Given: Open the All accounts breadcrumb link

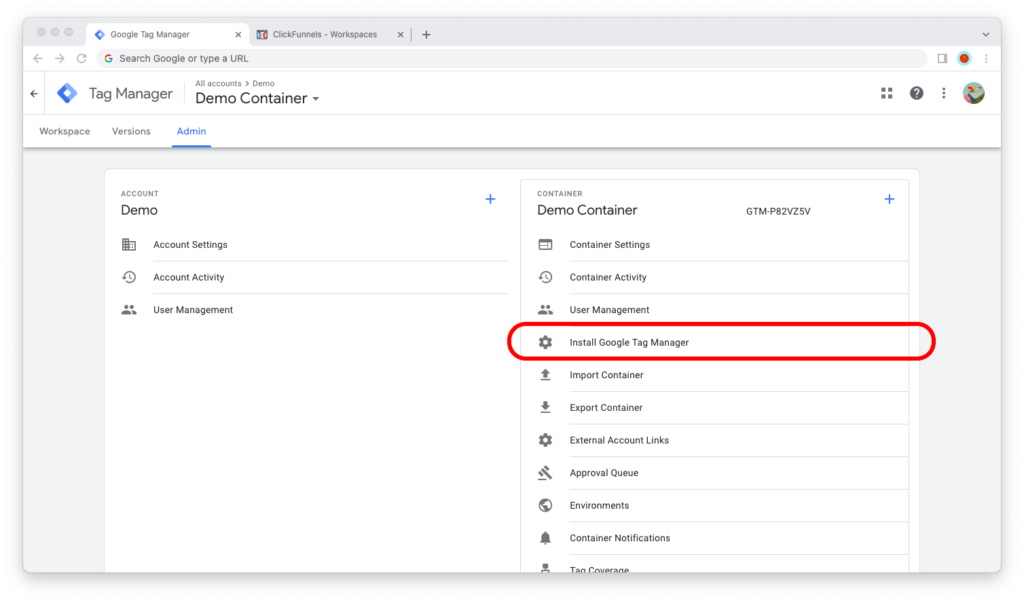Looking at the screenshot, I should coord(218,84).
